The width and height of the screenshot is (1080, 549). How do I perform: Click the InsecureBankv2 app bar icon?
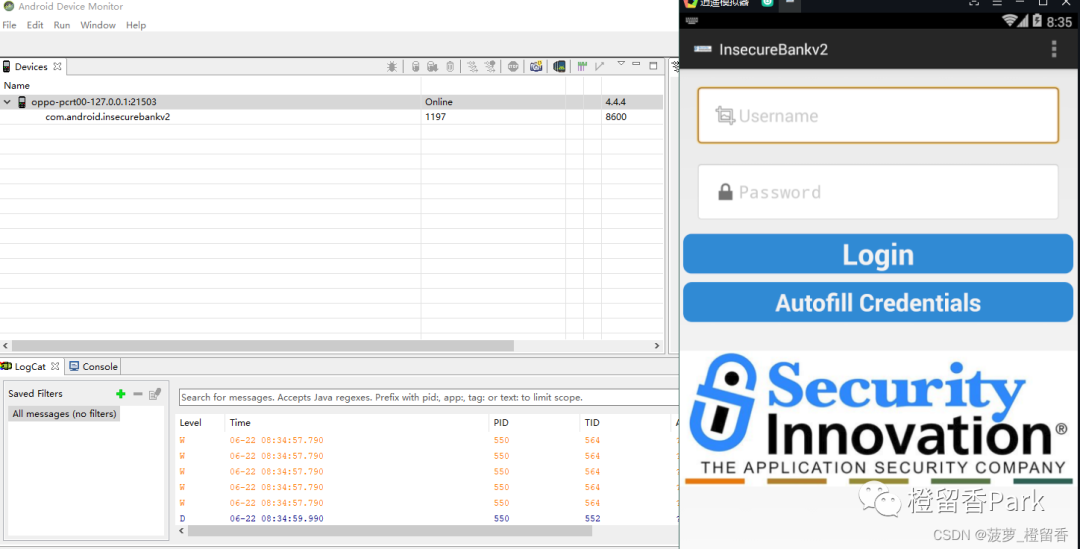point(703,49)
